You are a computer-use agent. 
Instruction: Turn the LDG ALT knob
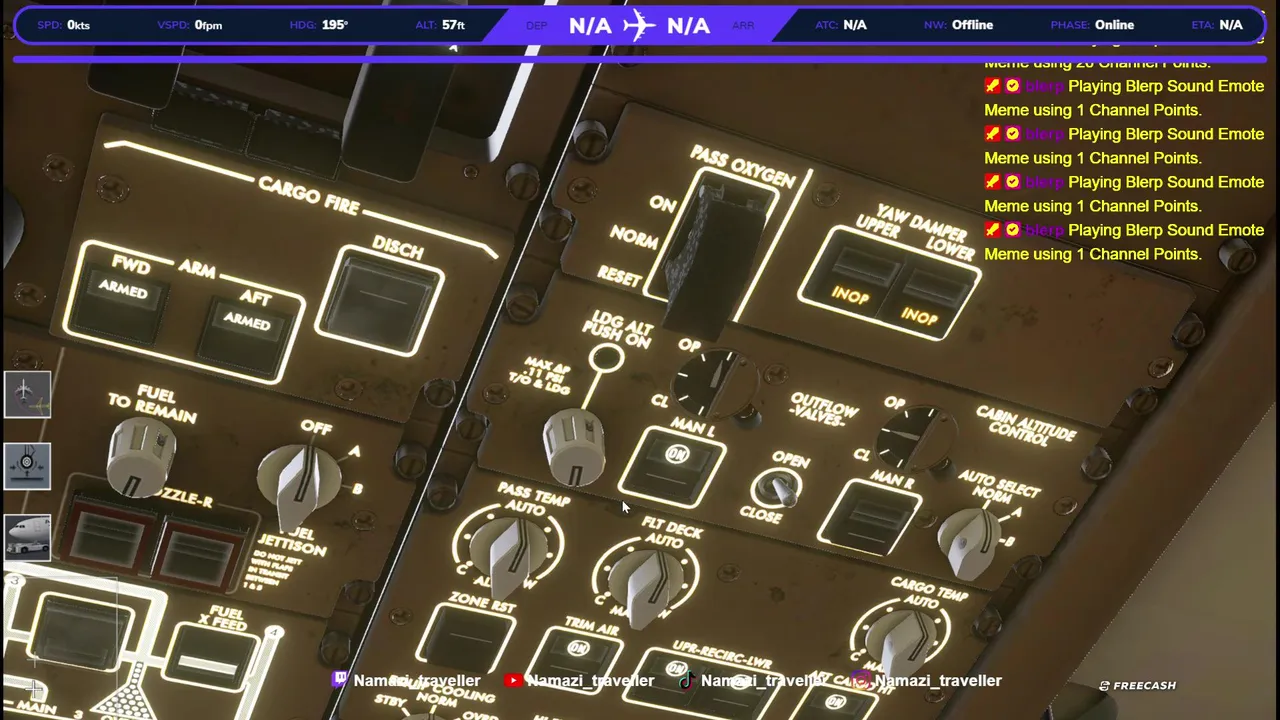(x=573, y=447)
